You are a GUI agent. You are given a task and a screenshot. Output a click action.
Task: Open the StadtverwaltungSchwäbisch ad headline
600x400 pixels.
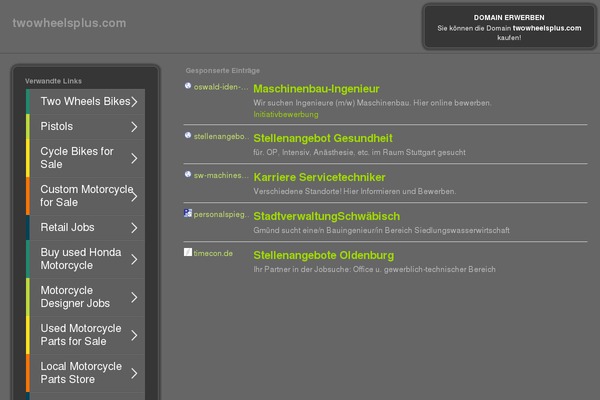click(326, 216)
